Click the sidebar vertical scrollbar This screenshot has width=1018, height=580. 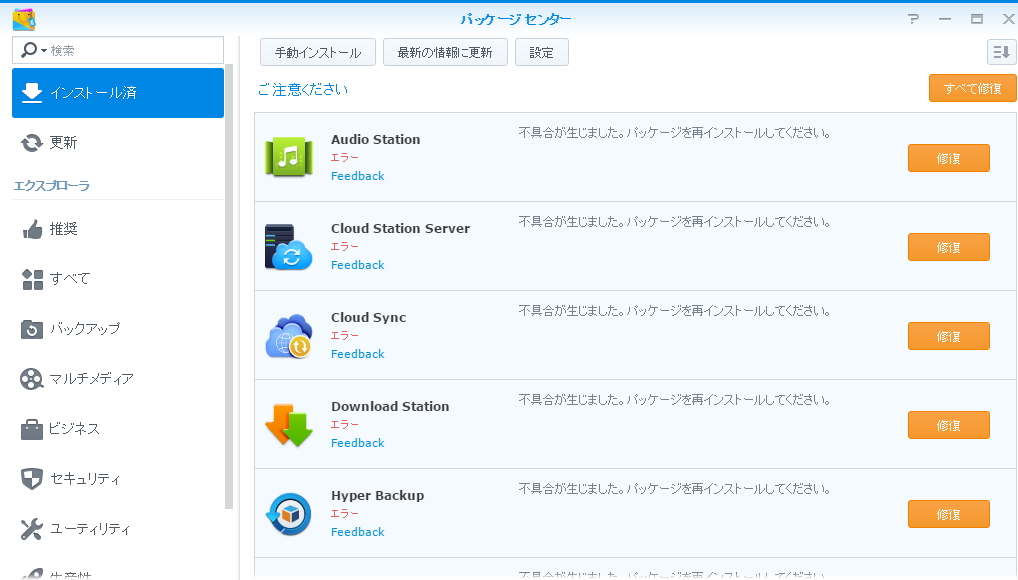tap(229, 286)
